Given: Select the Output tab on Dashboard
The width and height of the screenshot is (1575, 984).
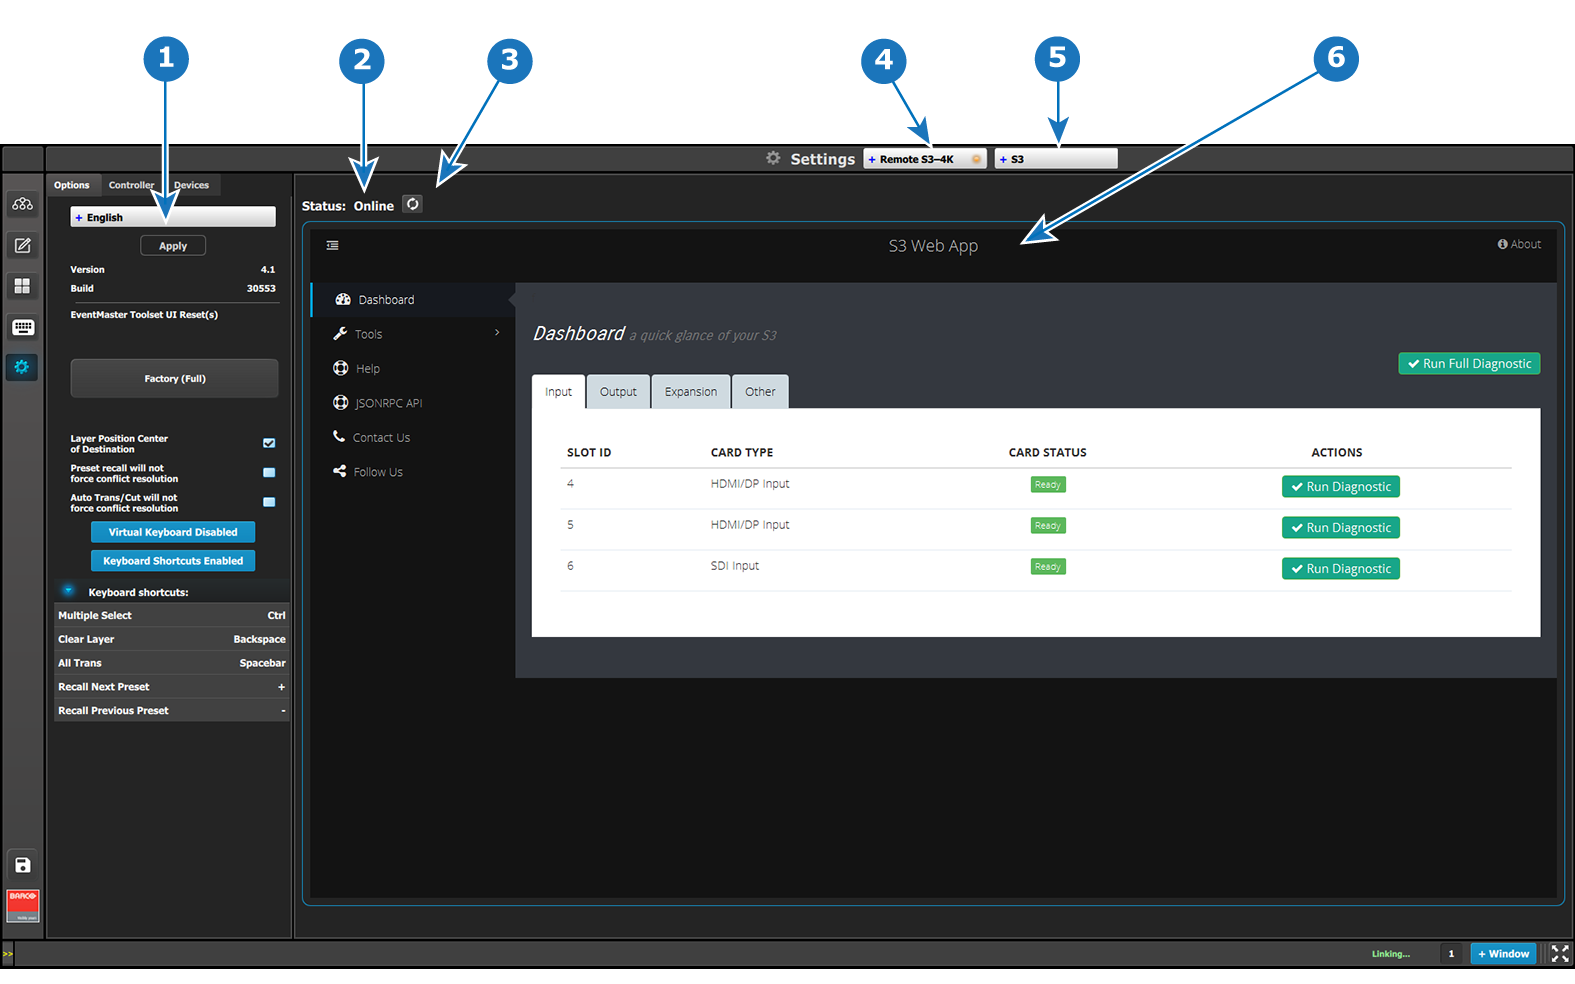Looking at the screenshot, I should click(618, 392).
